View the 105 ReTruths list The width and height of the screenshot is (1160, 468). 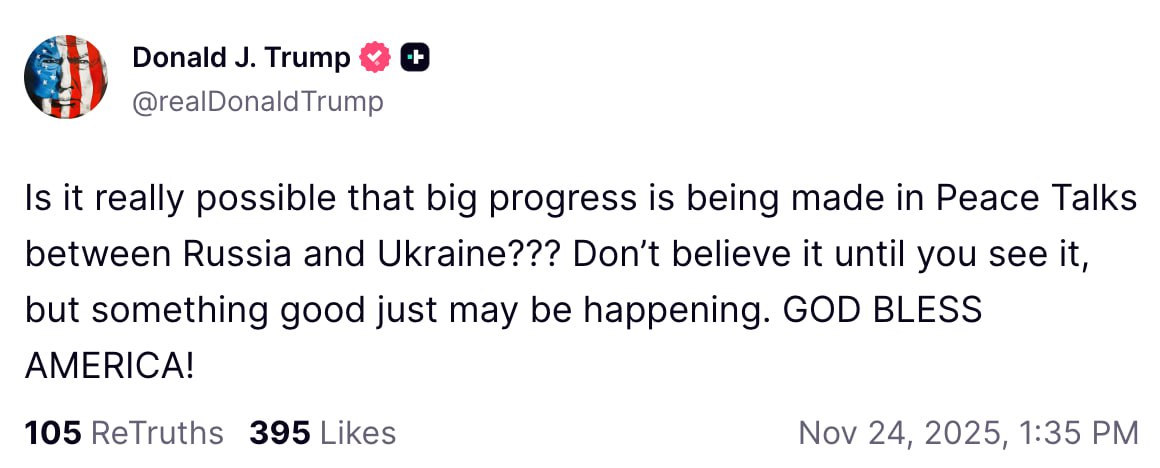click(x=124, y=432)
